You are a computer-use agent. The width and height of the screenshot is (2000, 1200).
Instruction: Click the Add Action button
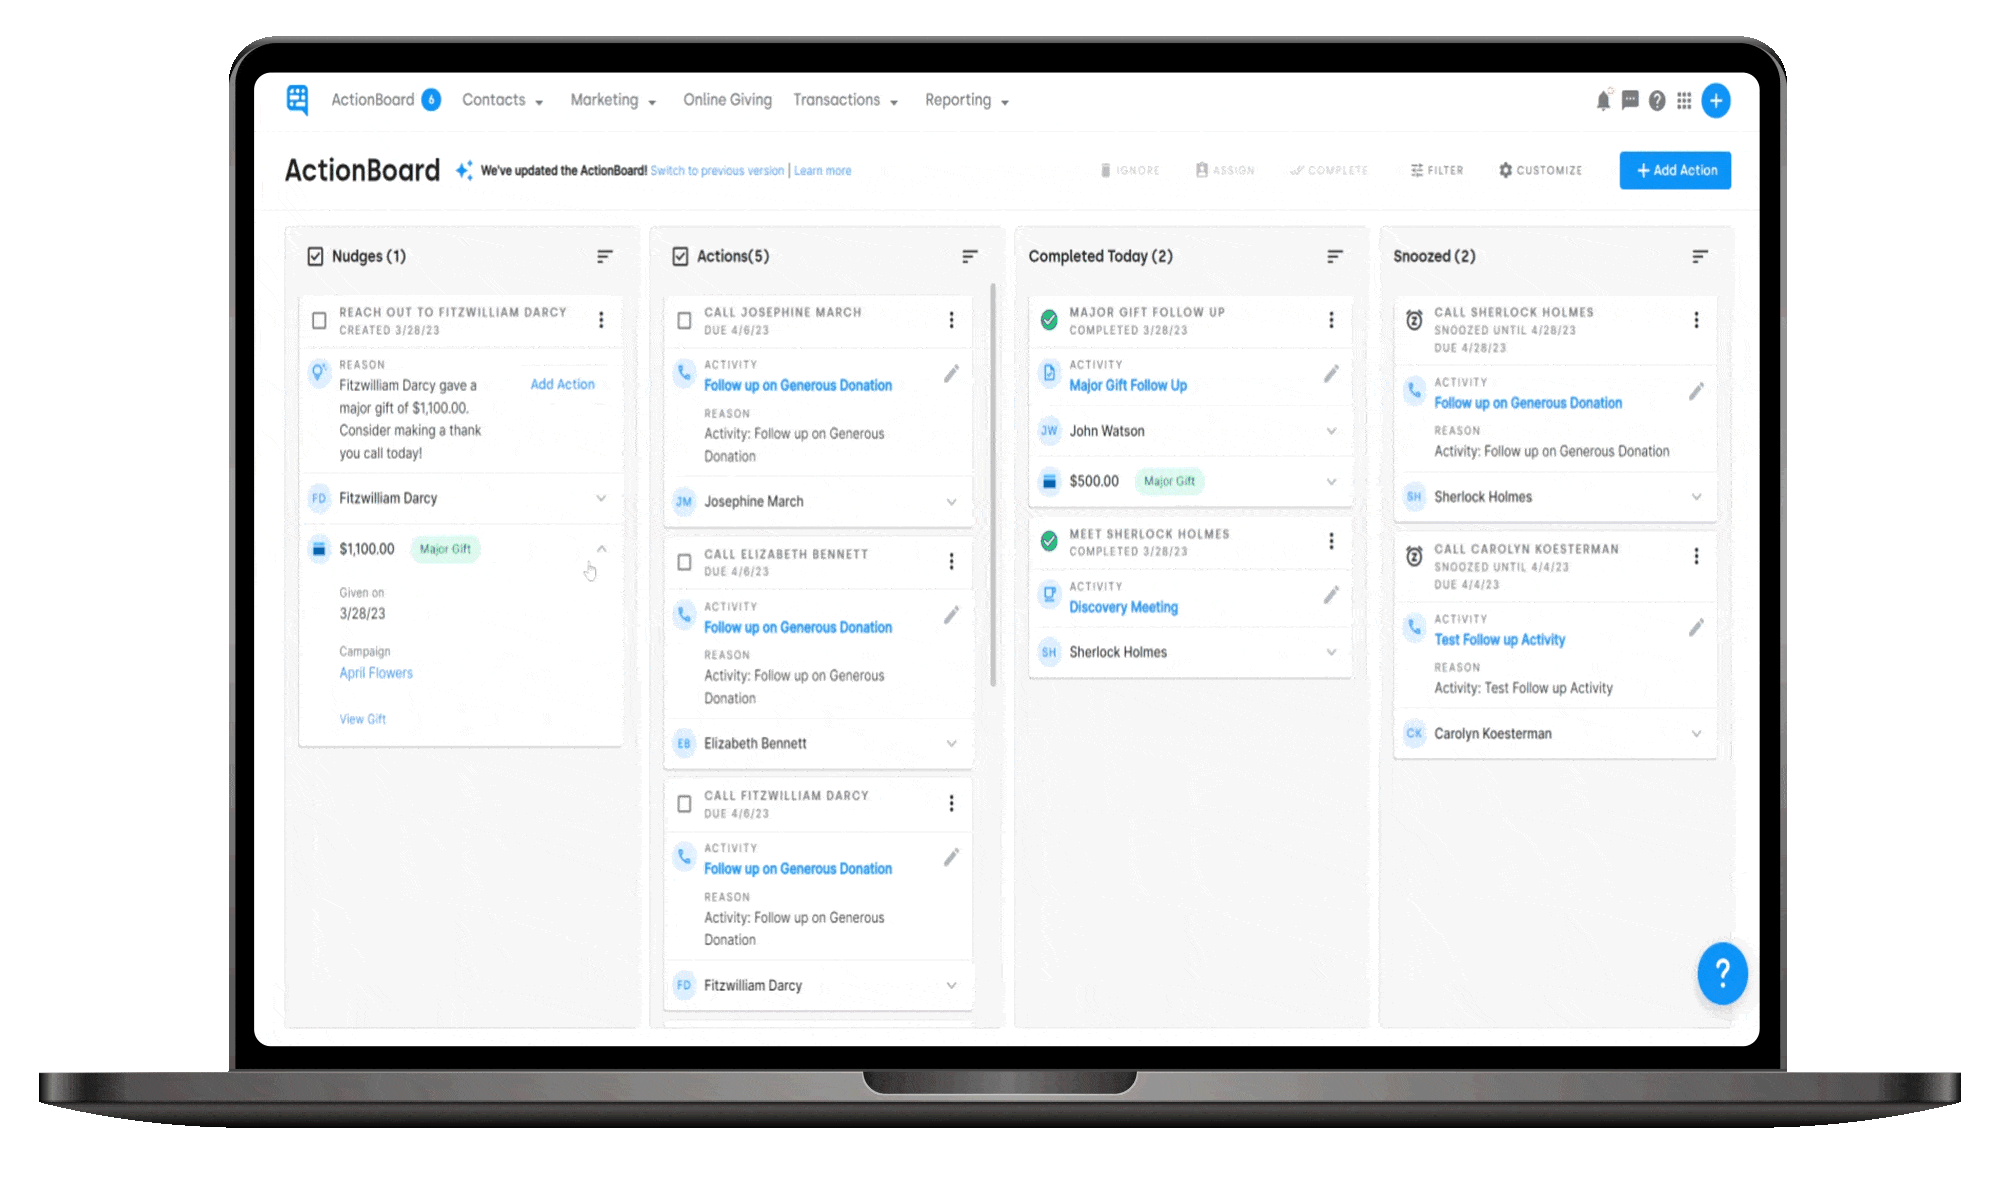[x=1675, y=171]
